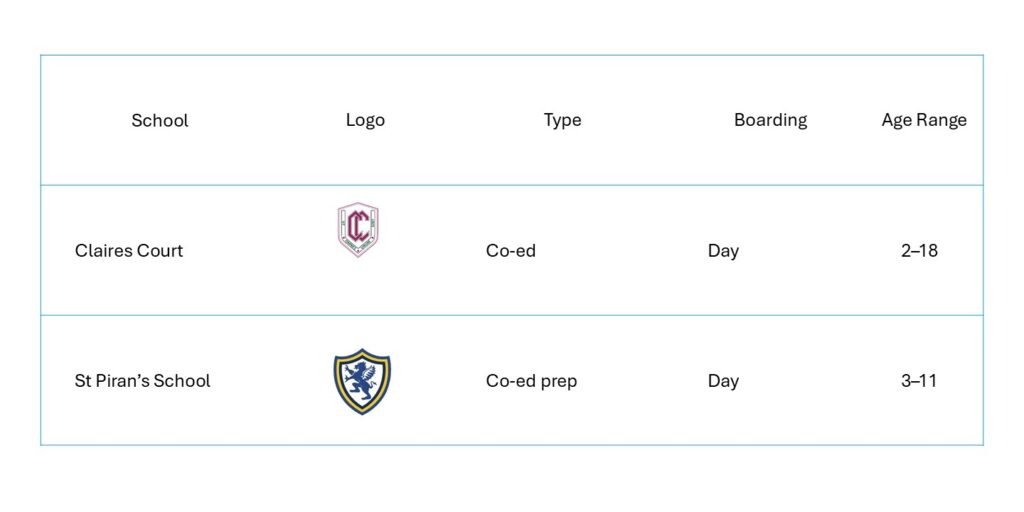Select the Co-ed type cell
Viewport: 1024px width, 512px height.
point(511,251)
